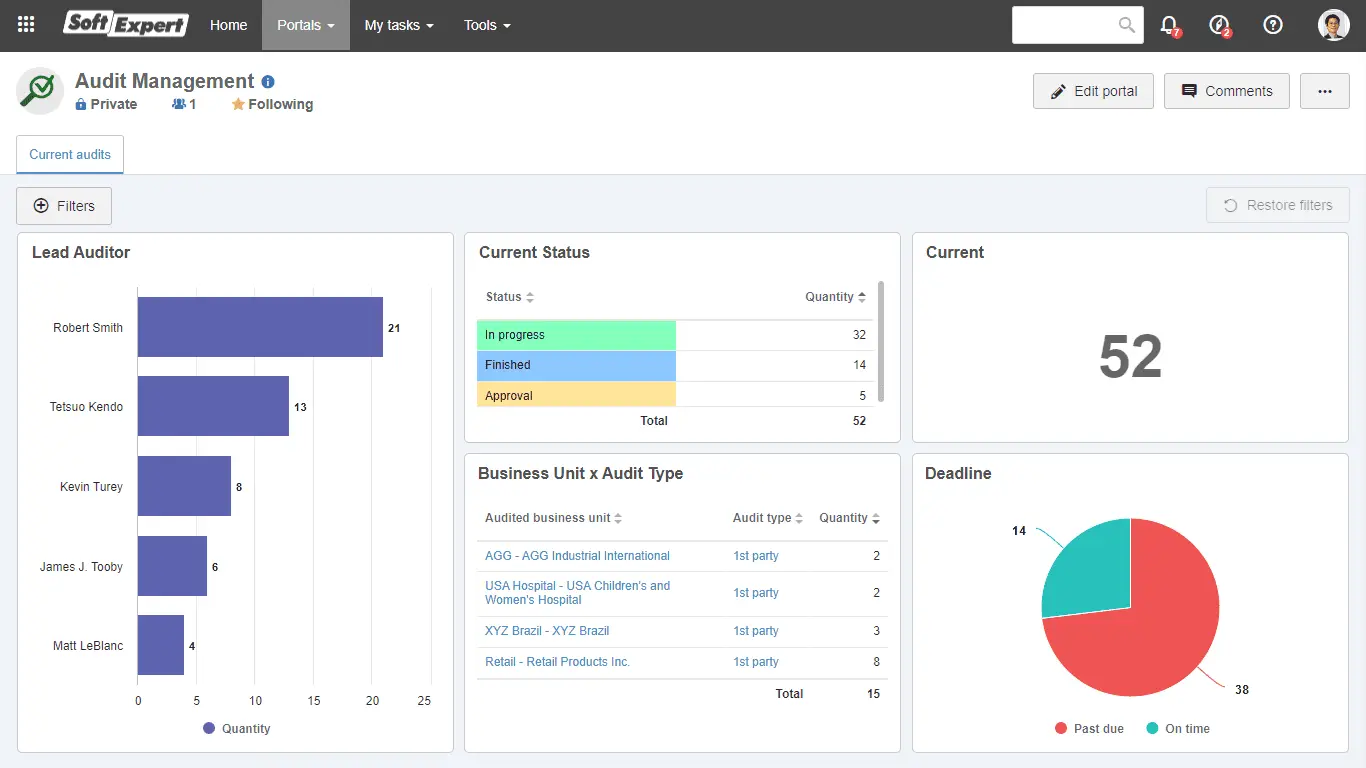Click the Audit Management magnifier portal icon
This screenshot has height=768, width=1366.
coord(39,90)
